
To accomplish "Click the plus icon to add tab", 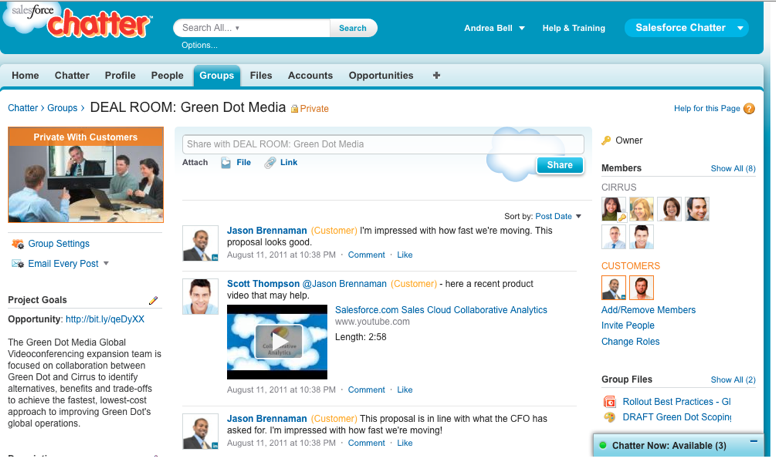I will click(436, 75).
